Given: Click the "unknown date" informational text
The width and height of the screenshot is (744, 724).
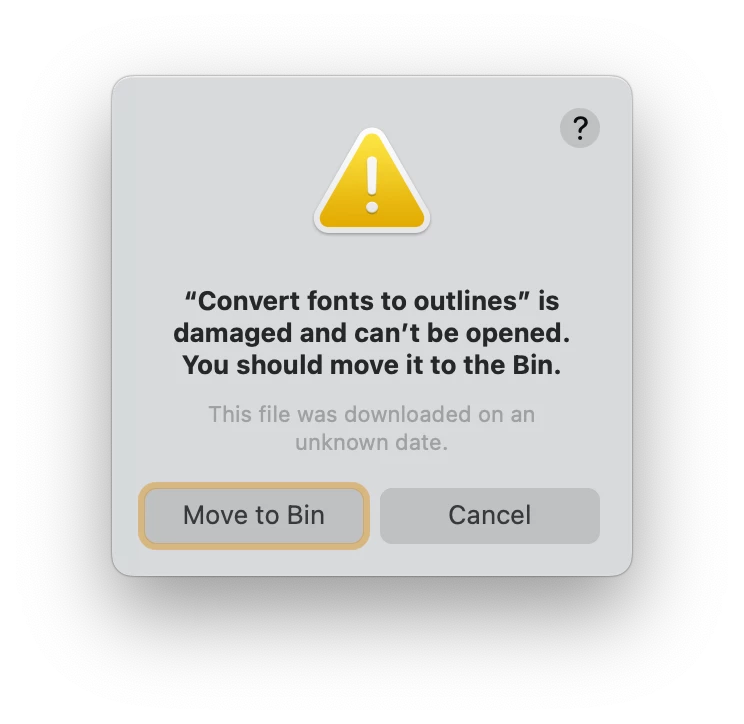Looking at the screenshot, I should click(372, 442).
